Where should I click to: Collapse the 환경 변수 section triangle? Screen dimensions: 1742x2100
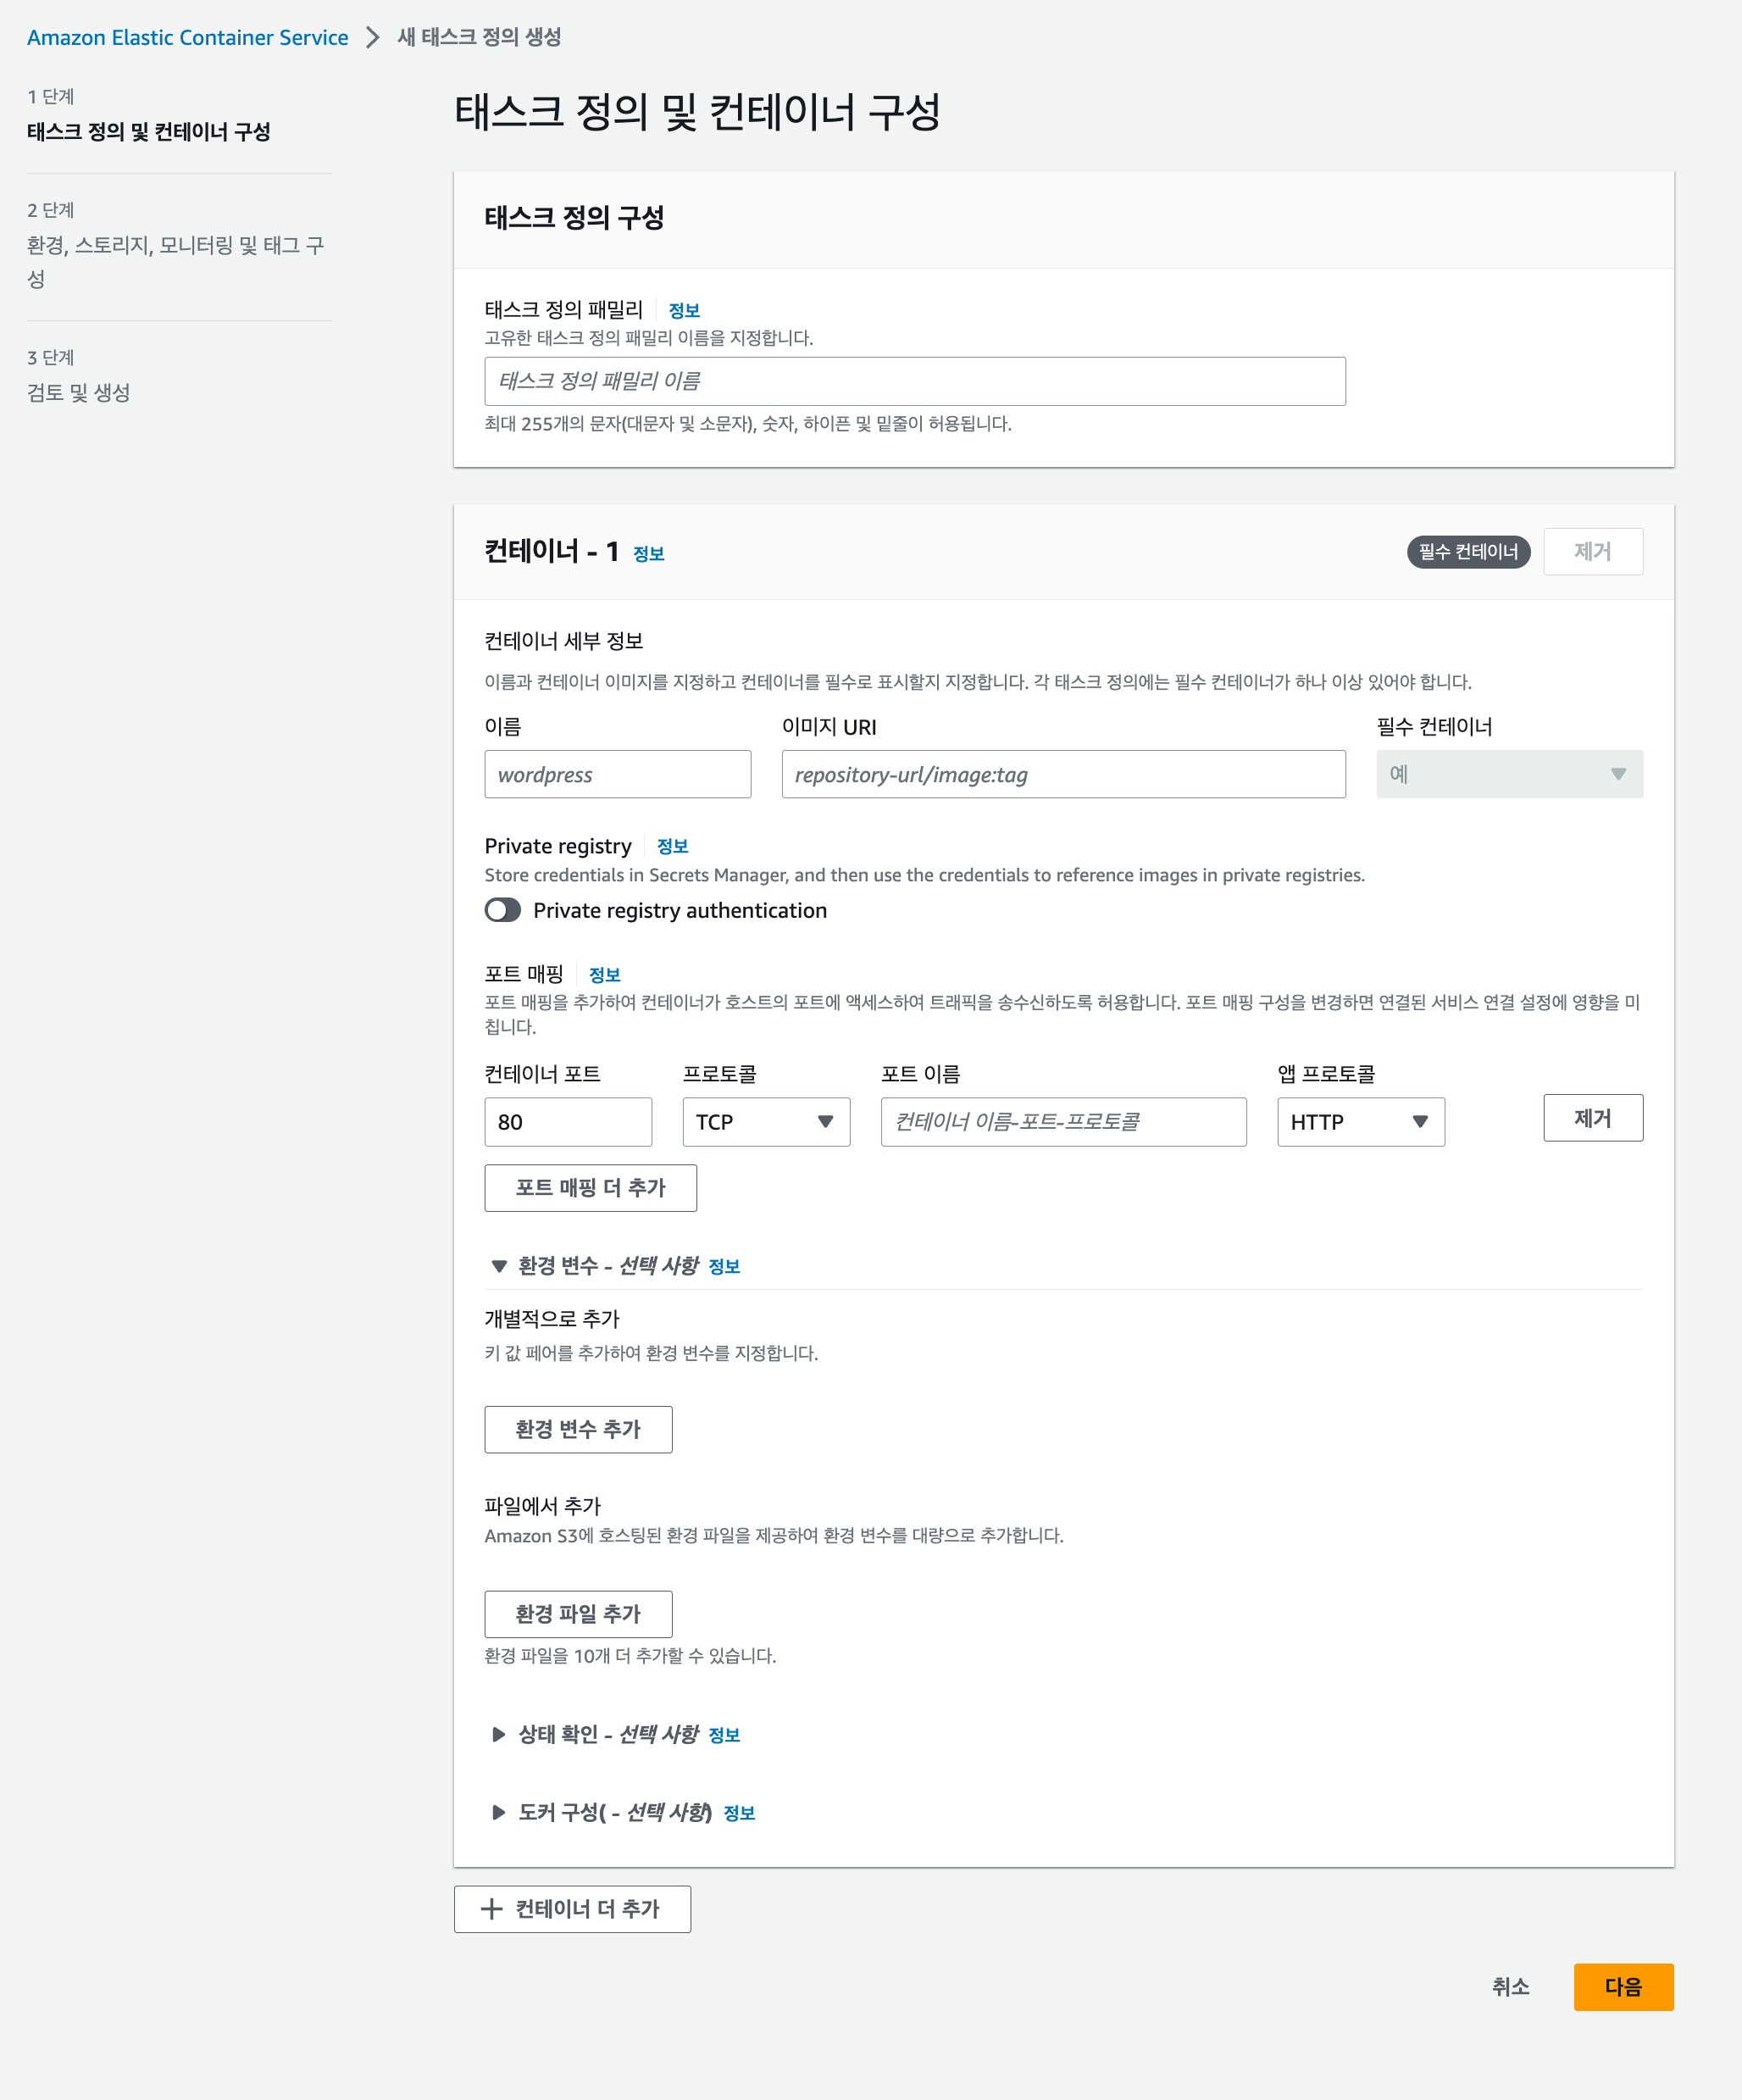498,1266
